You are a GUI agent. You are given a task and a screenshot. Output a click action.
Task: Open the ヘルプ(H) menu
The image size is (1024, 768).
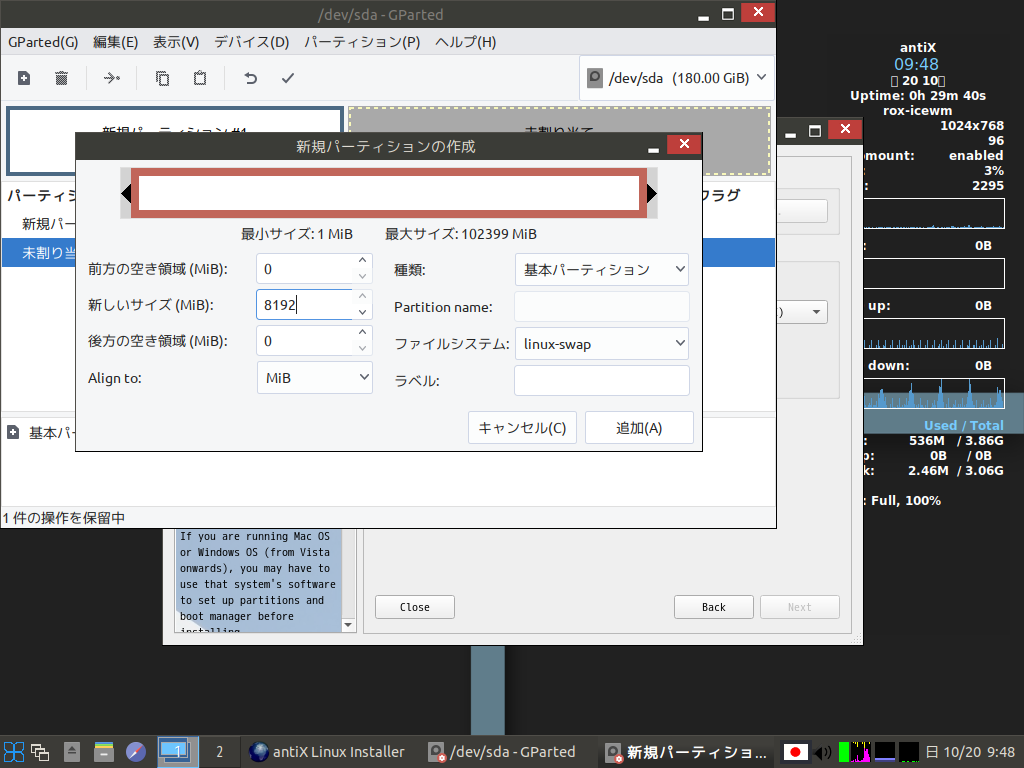pyautogui.click(x=466, y=42)
